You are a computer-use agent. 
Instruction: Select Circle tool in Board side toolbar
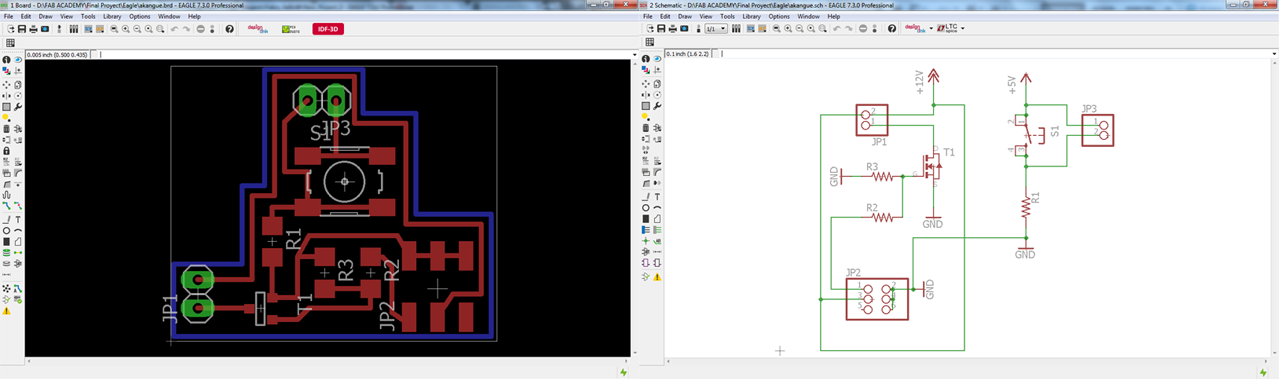7,231
